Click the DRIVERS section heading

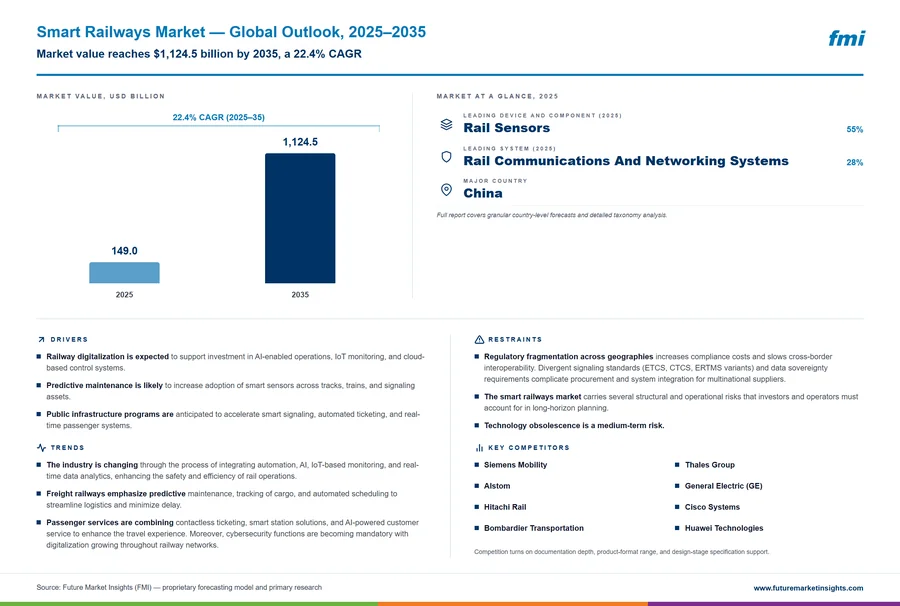(x=69, y=340)
